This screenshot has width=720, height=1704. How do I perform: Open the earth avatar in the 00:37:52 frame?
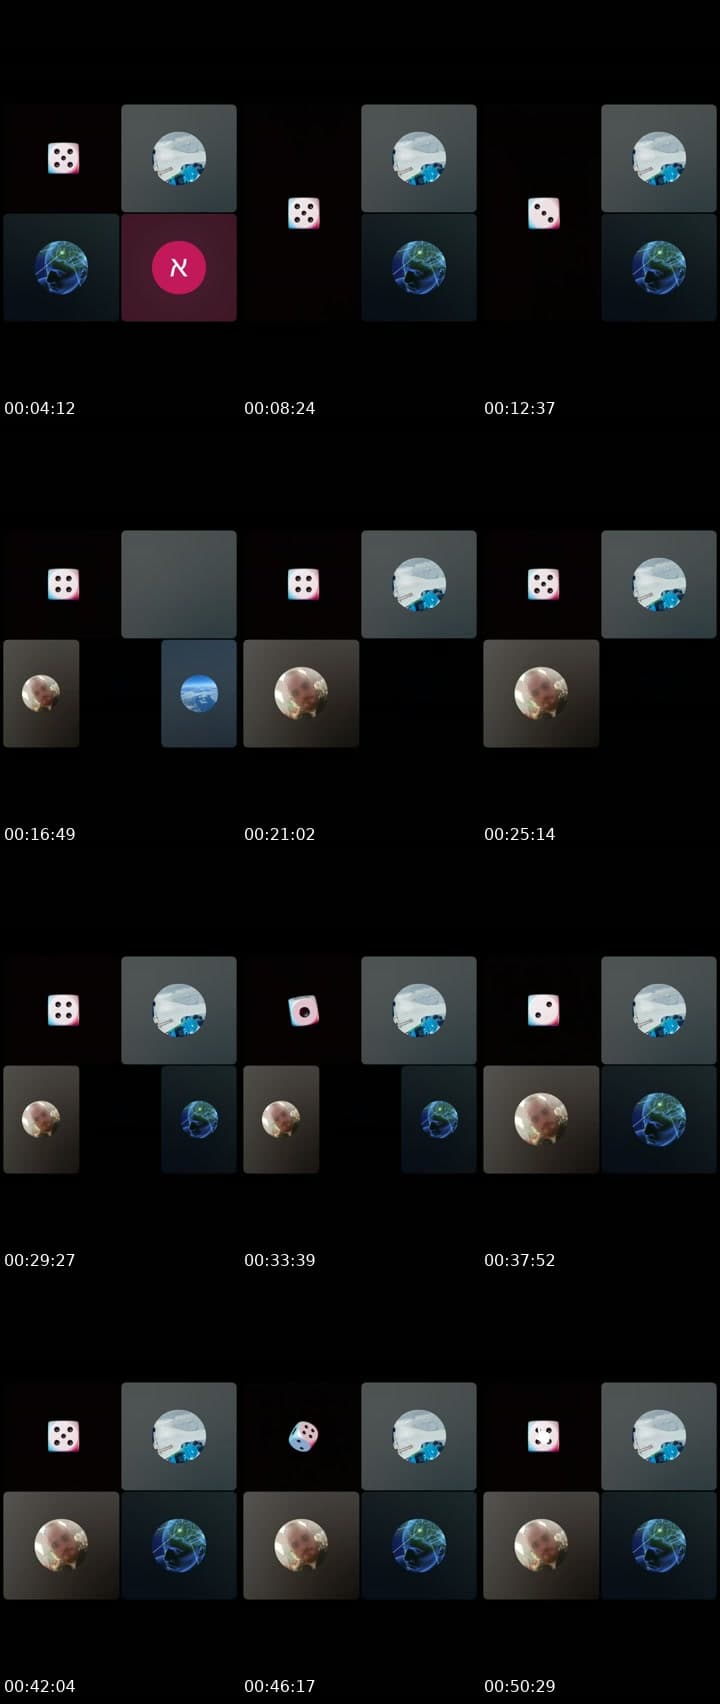pos(659,1119)
